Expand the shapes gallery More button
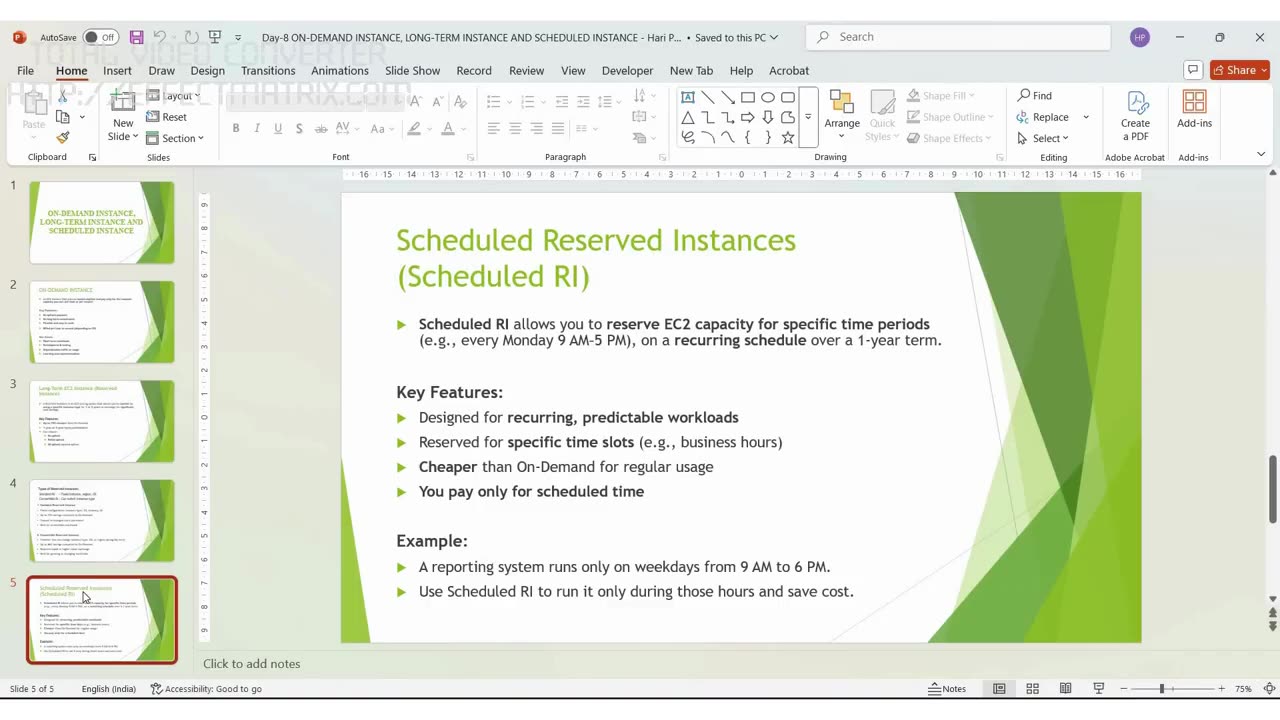Image resolution: width=1280 pixels, height=720 pixels. [808, 117]
